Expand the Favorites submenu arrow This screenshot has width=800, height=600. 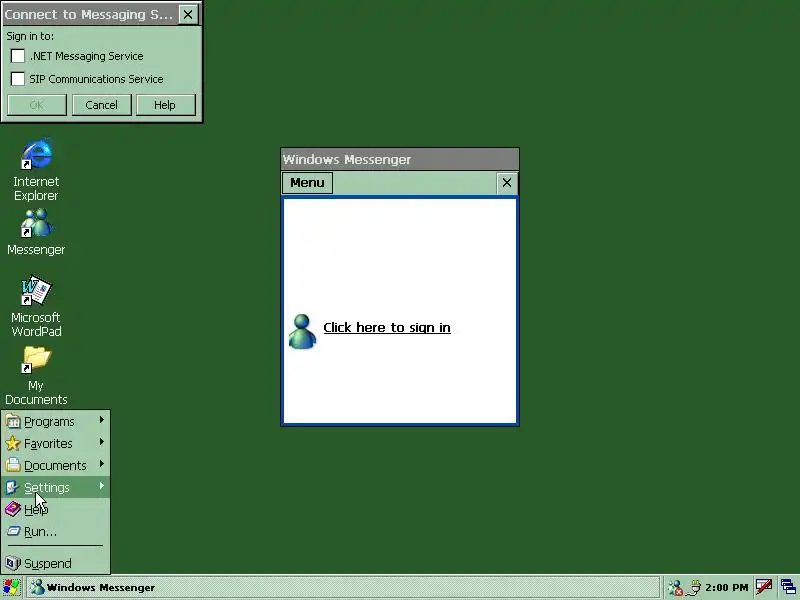(102, 442)
